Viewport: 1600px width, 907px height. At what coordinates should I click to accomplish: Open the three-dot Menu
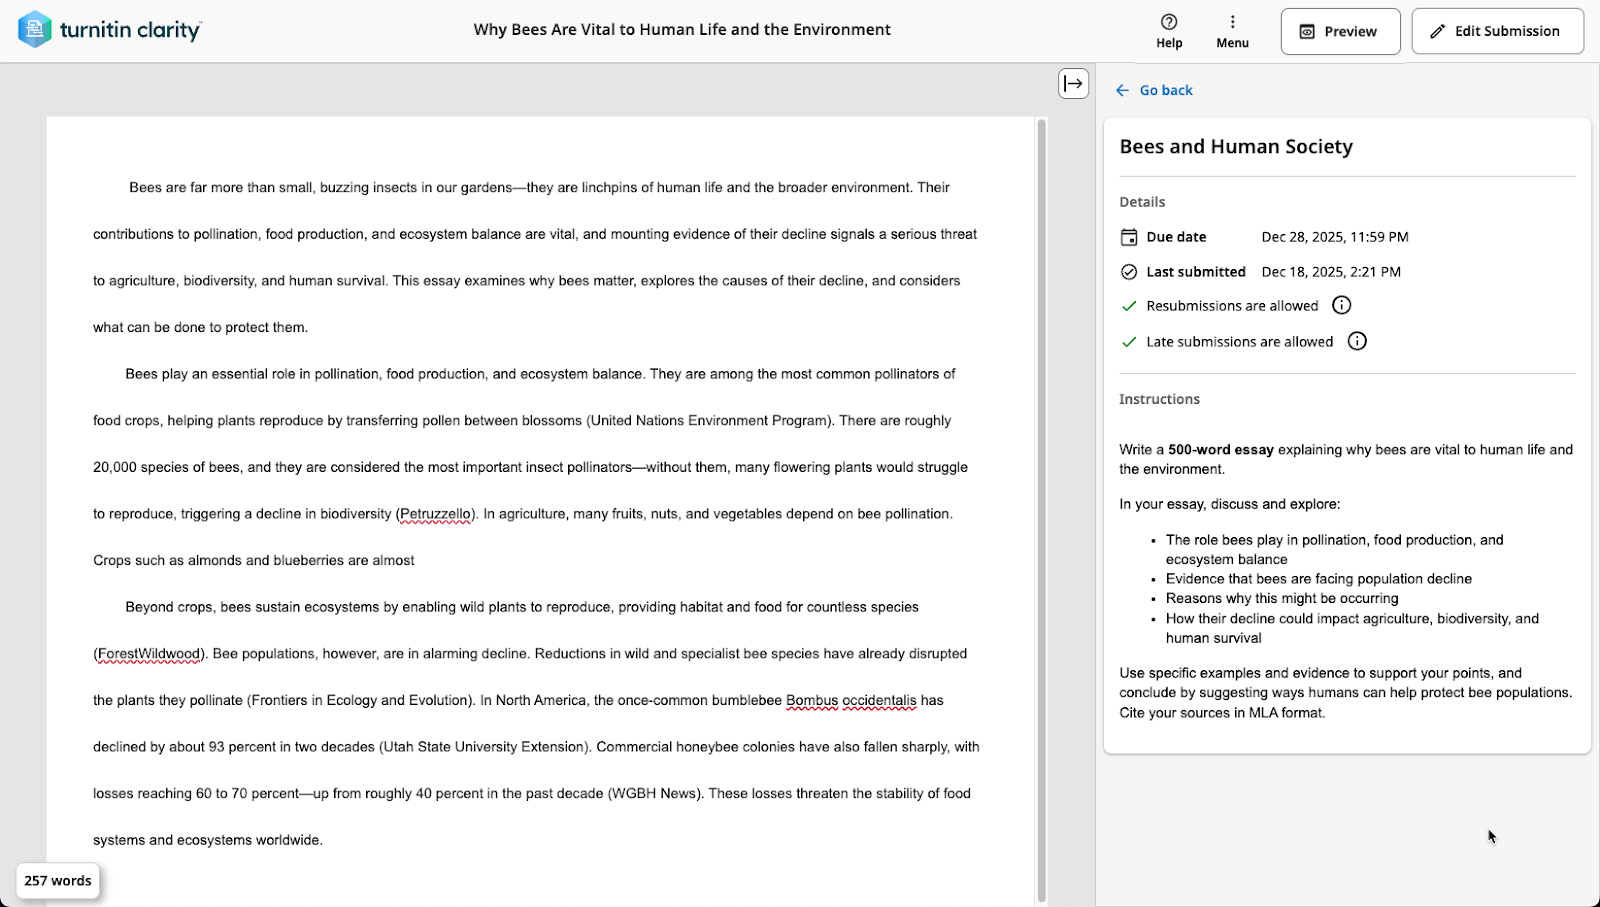(x=1232, y=22)
